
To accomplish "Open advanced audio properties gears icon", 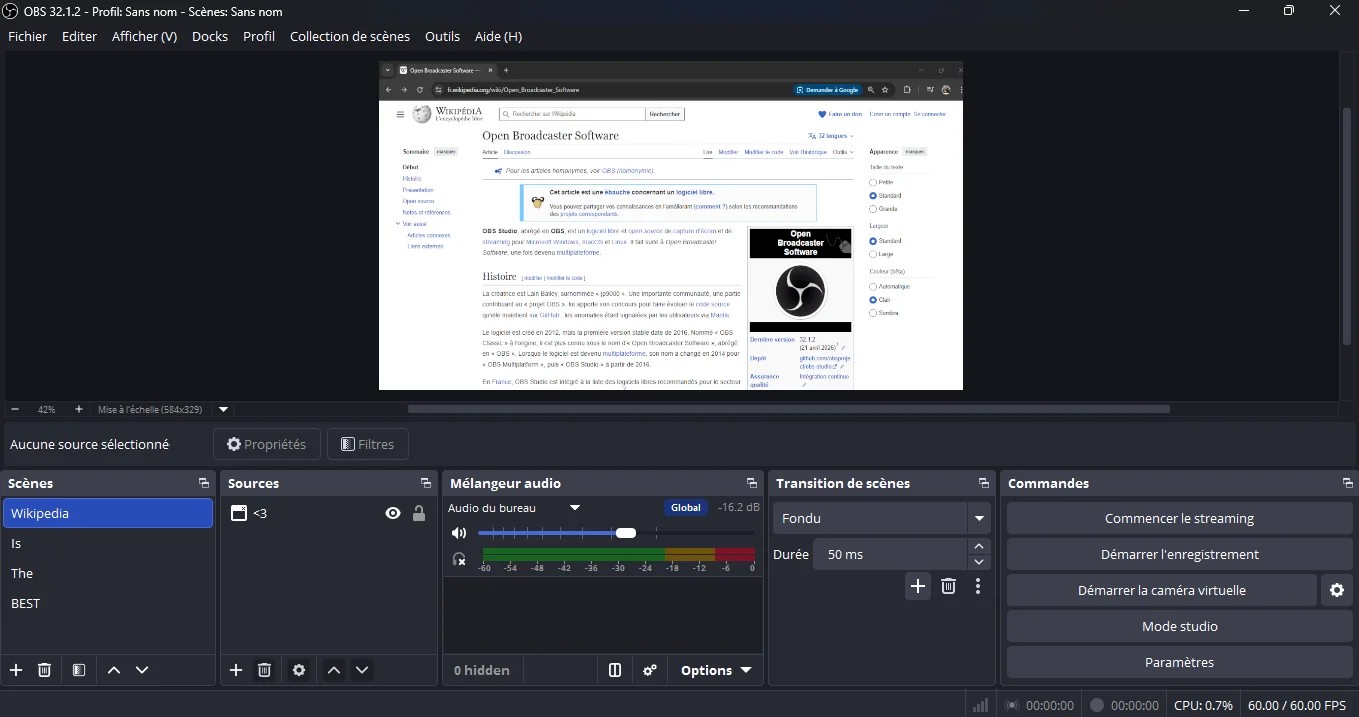I will click(x=650, y=670).
